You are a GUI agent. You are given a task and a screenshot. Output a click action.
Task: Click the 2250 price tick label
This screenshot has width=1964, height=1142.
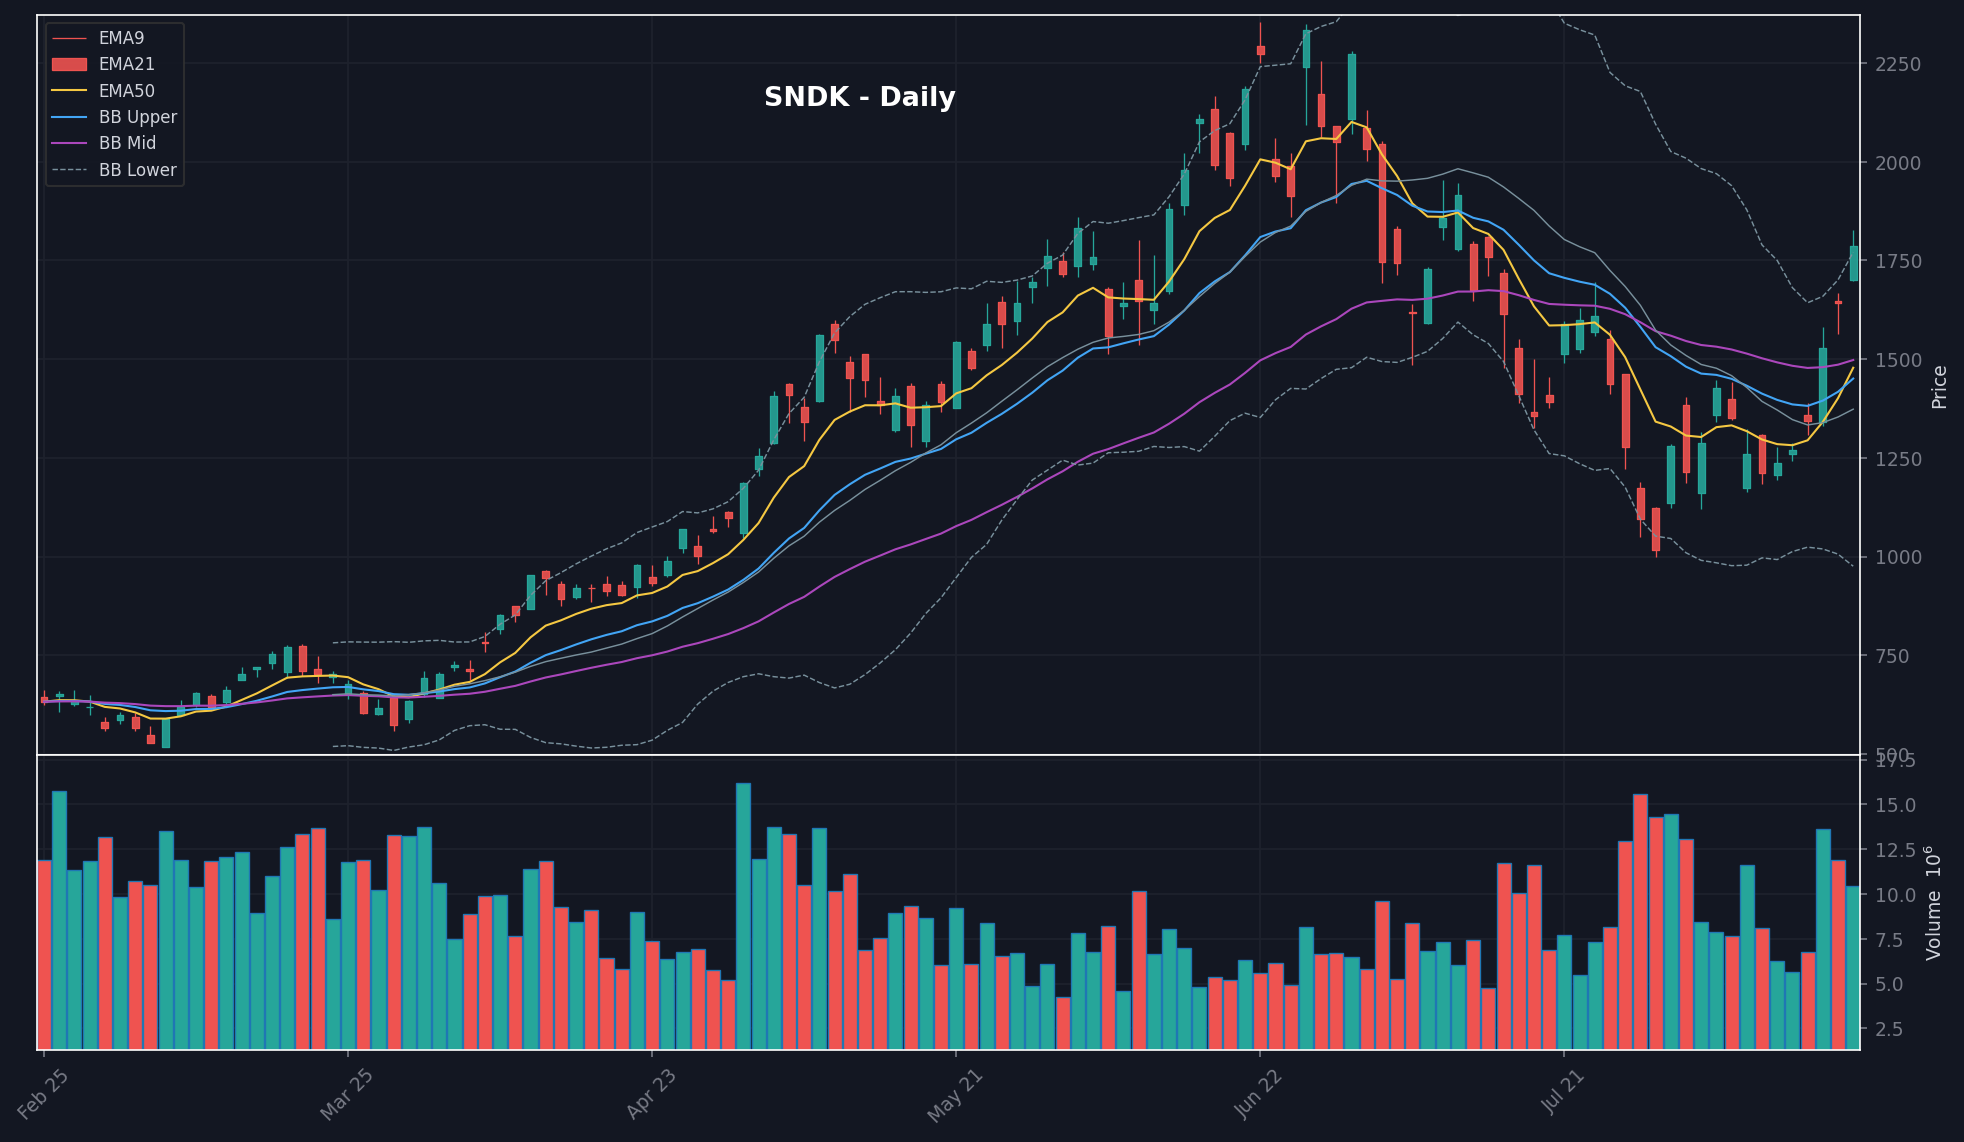[1898, 64]
